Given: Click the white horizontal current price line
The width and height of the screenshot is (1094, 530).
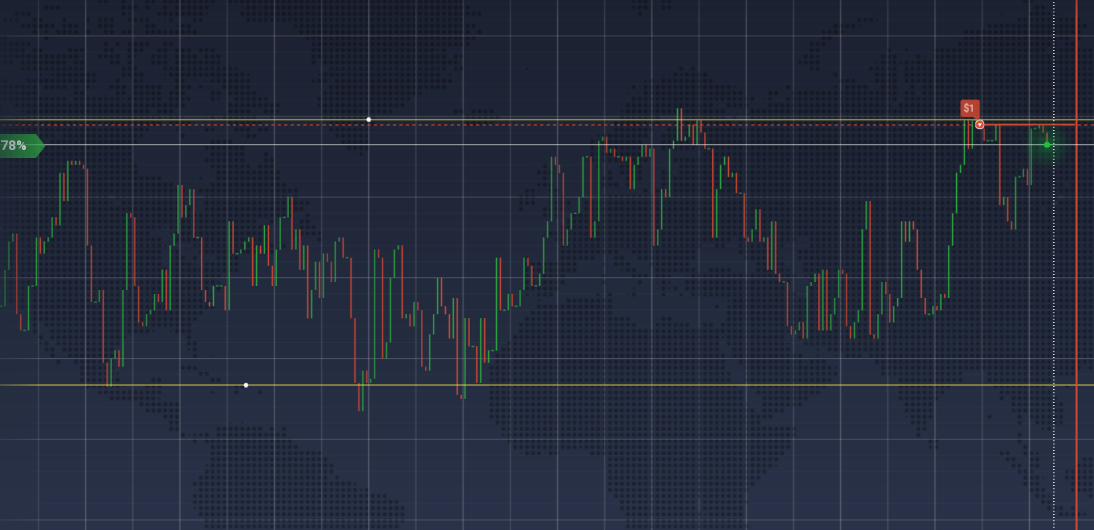Looking at the screenshot, I should [x=300, y=144].
